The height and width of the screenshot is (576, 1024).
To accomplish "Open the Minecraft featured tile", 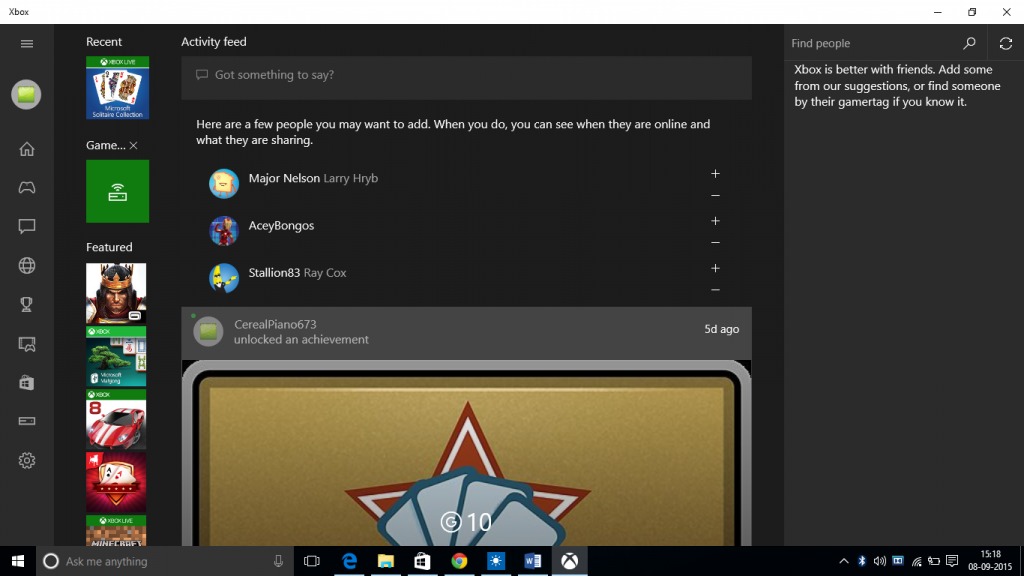I will click(116, 530).
